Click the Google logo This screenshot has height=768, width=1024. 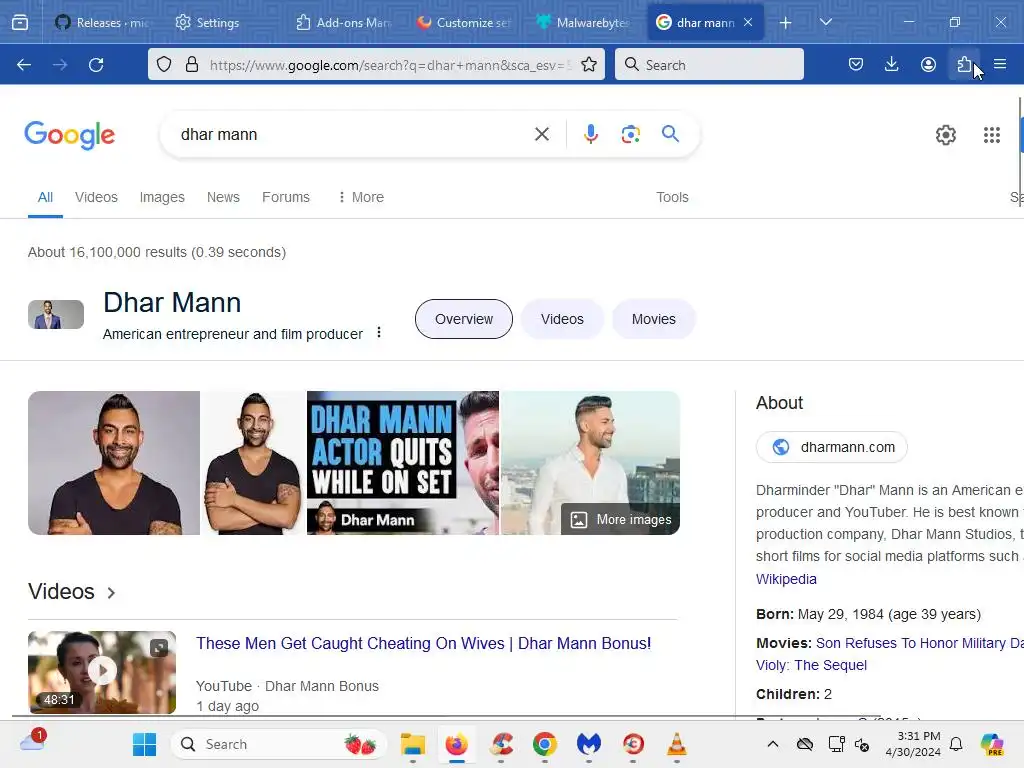(x=70, y=135)
